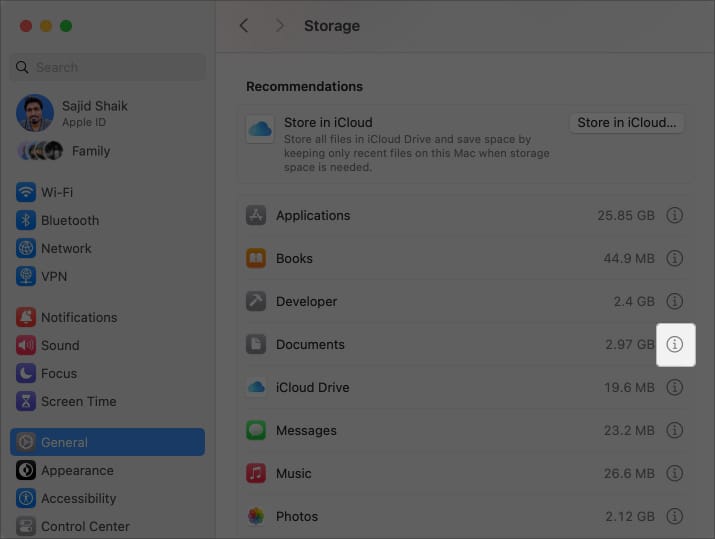
Task: Click the Wi-Fi sidebar icon
Action: pos(26,192)
